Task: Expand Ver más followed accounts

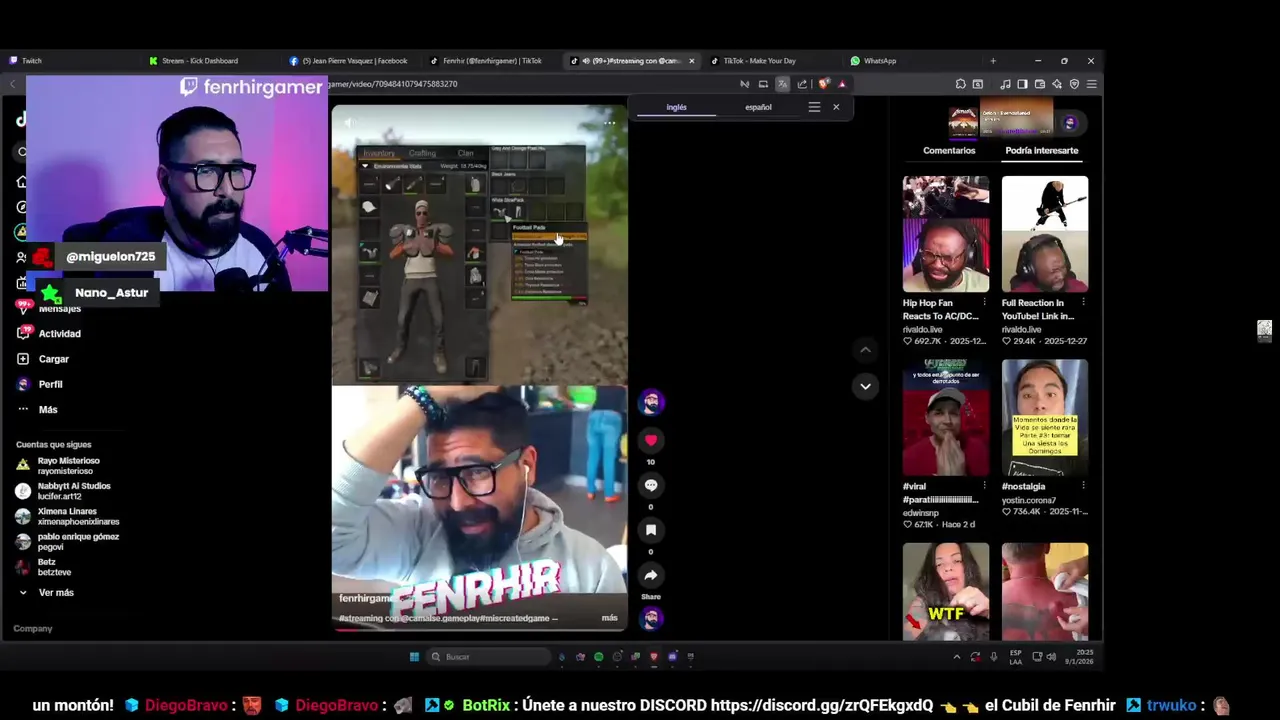Action: 56,593
